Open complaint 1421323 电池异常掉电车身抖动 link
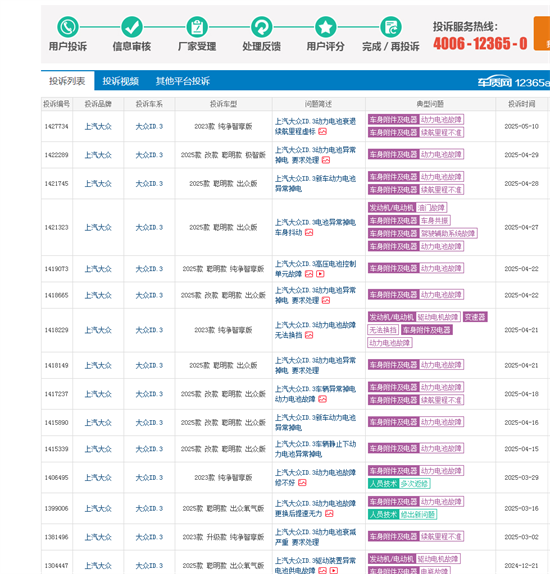 315,227
